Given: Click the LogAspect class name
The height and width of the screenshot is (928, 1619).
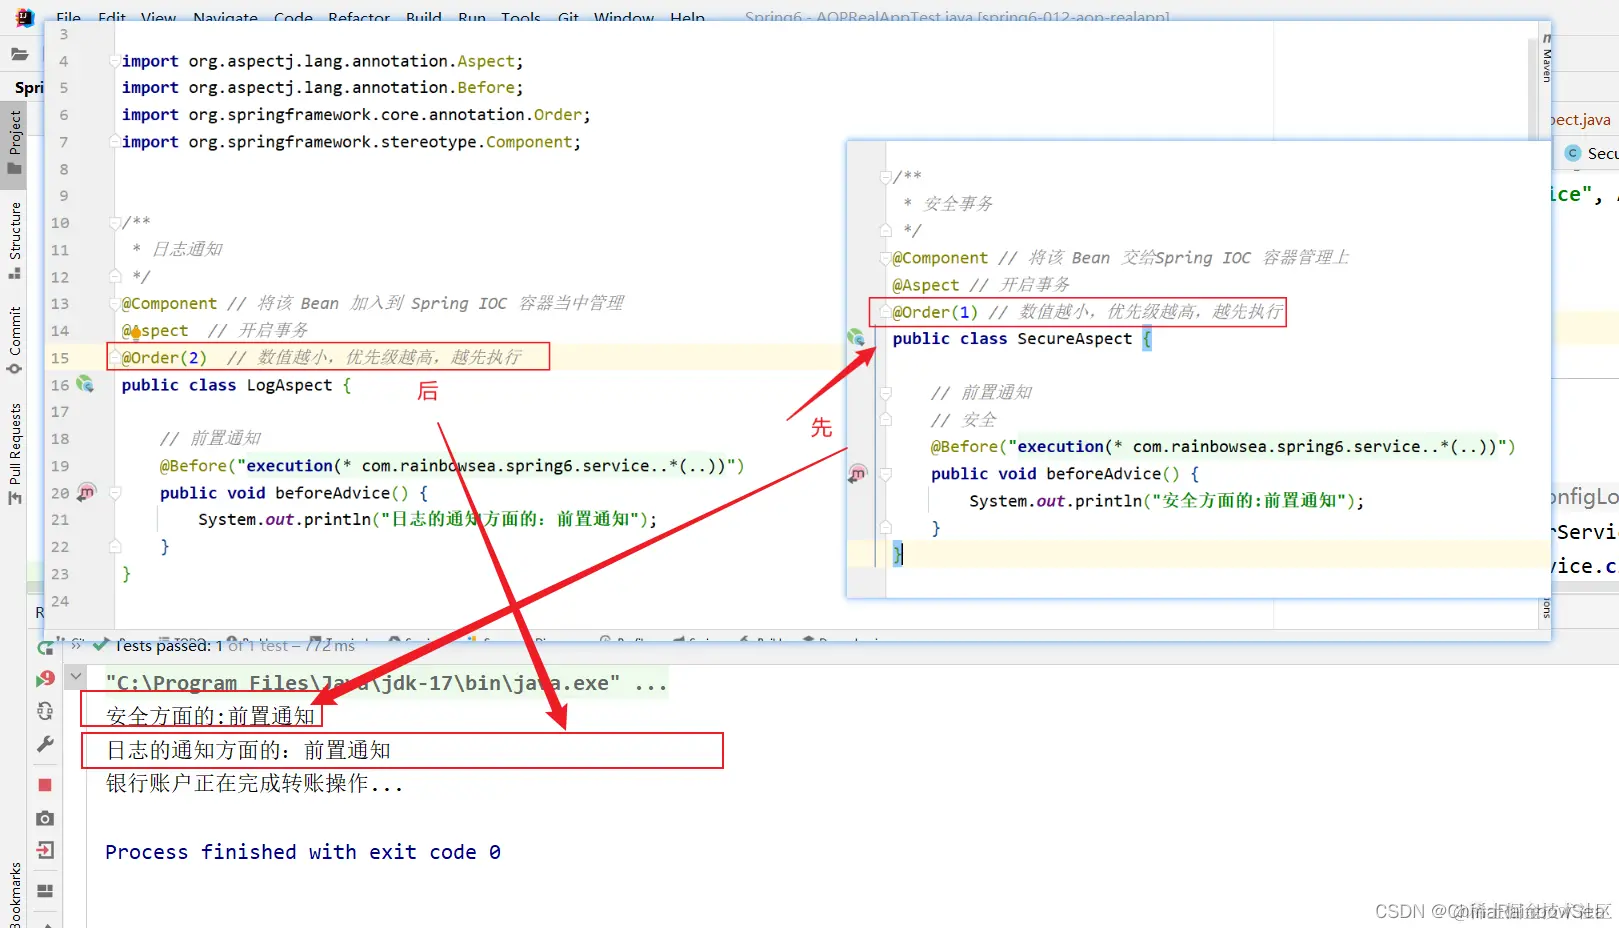Looking at the screenshot, I should (x=289, y=385).
